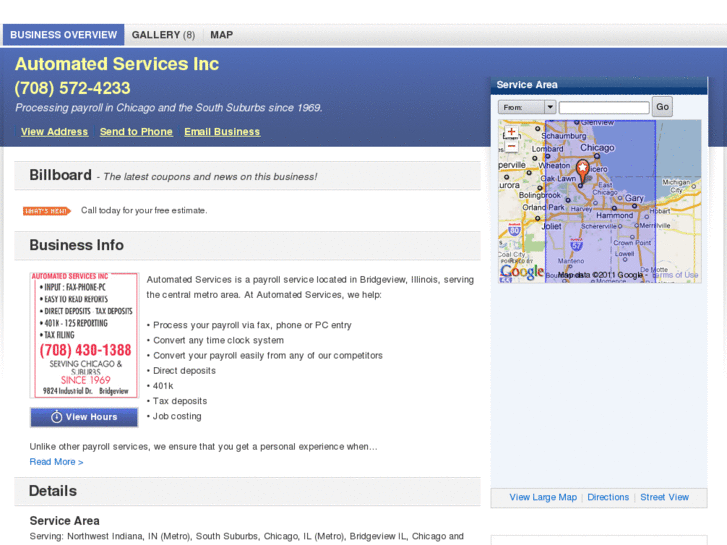The width and height of the screenshot is (727, 545).
Task: Click Read More link
Action: click(x=57, y=462)
